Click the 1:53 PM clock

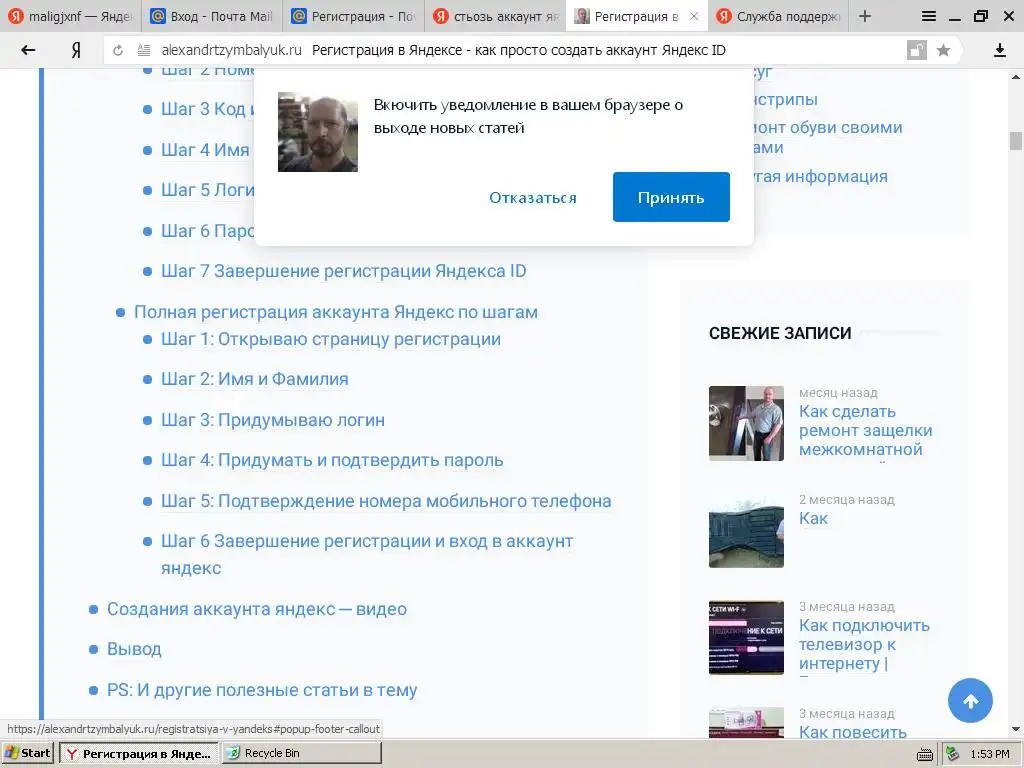click(989, 754)
